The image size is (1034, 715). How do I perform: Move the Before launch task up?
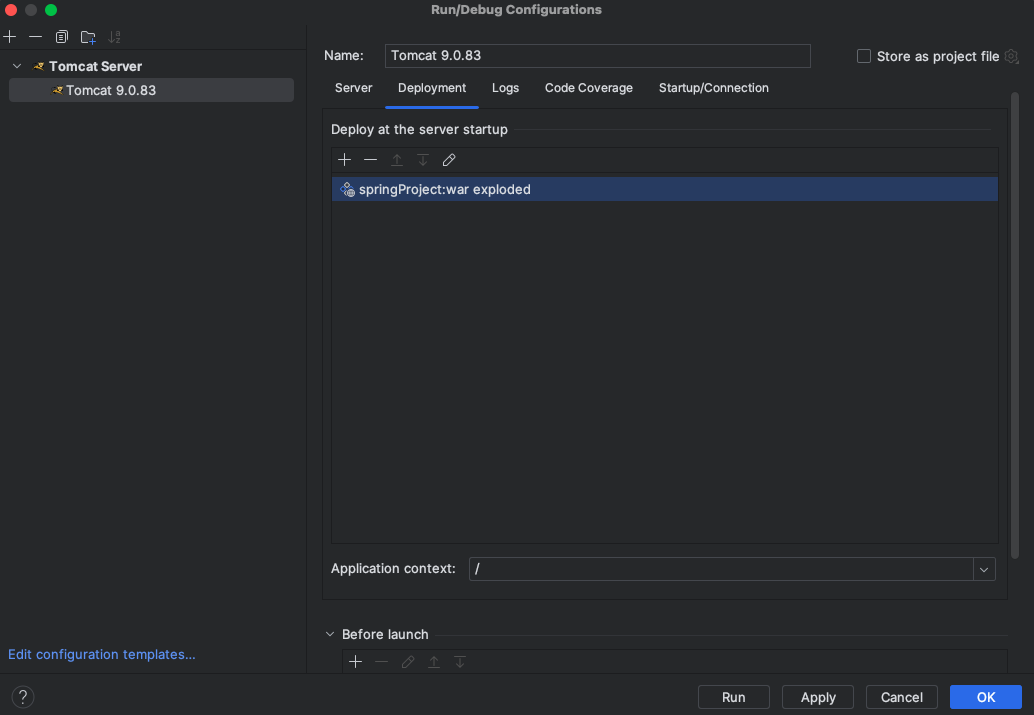(434, 662)
